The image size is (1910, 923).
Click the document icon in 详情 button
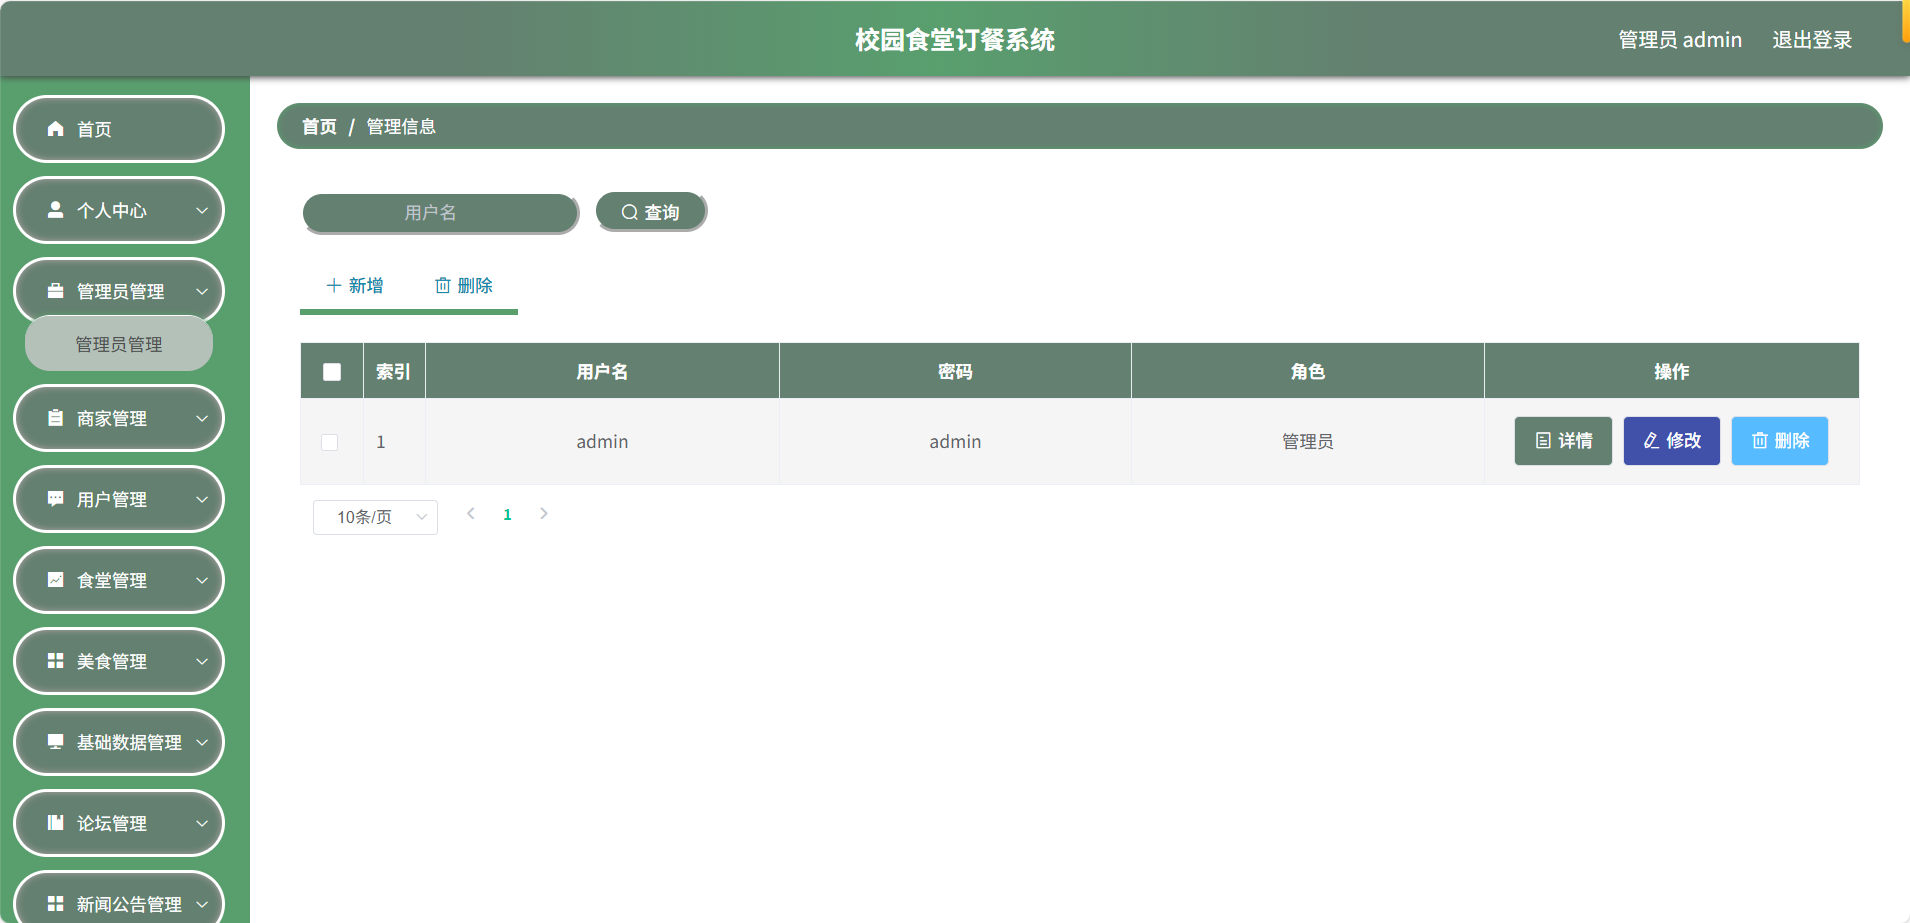tap(1543, 441)
